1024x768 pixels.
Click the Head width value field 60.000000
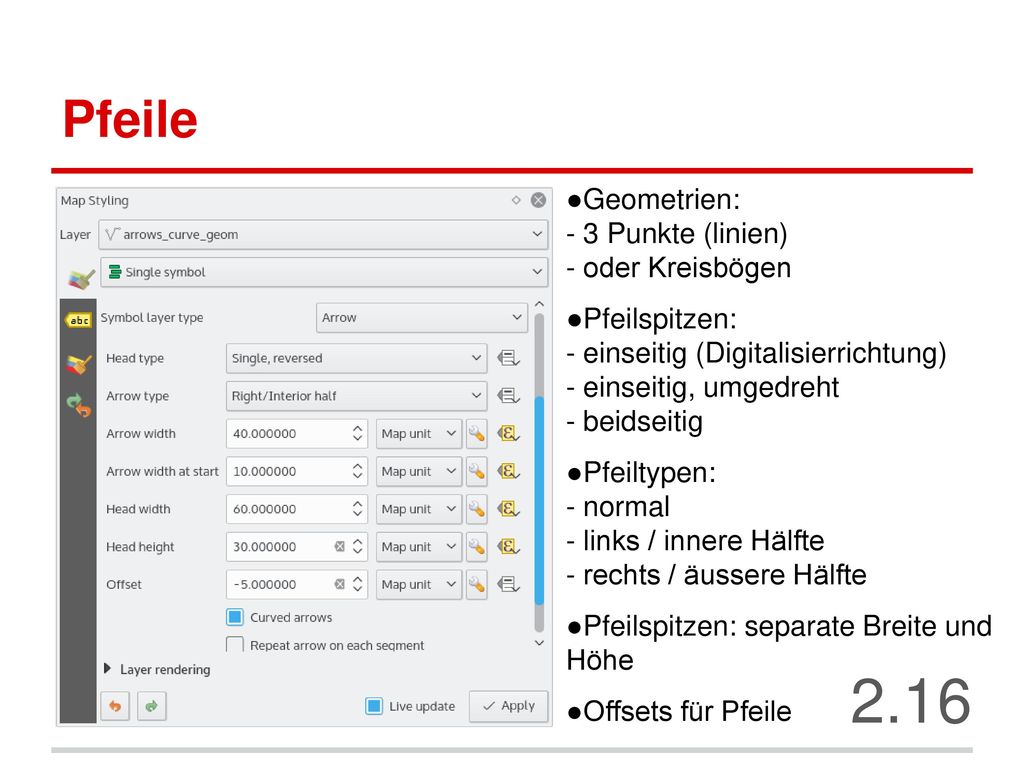click(x=296, y=509)
